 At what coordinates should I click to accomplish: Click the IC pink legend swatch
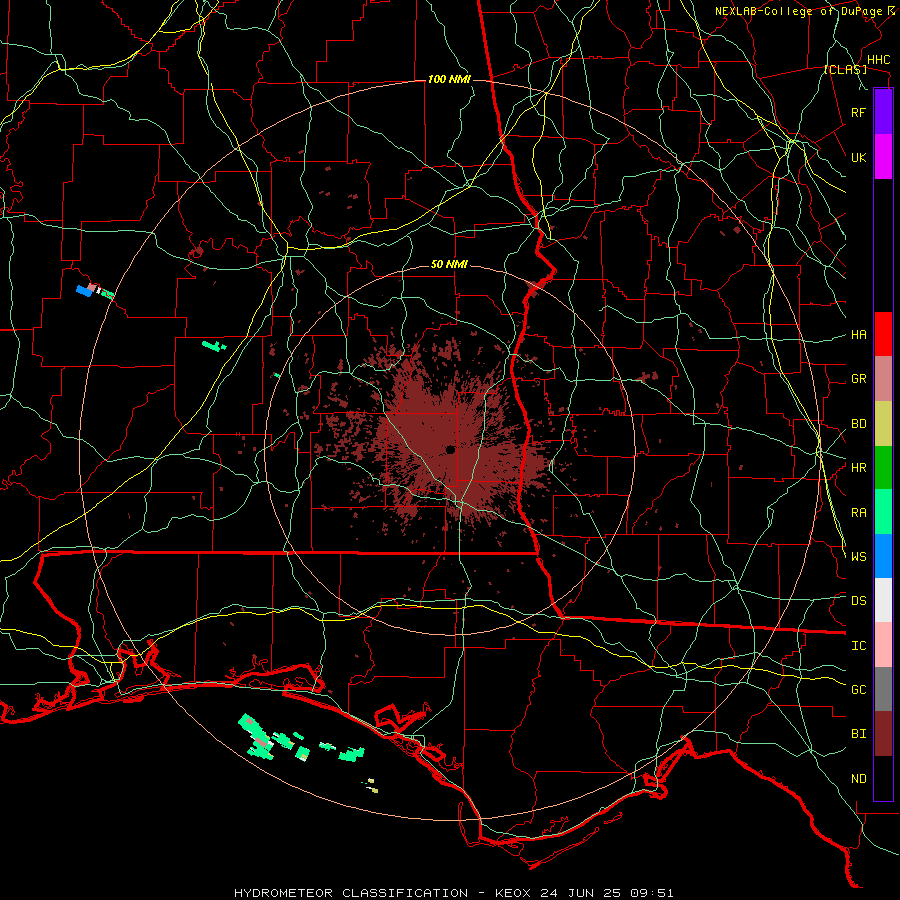883,645
